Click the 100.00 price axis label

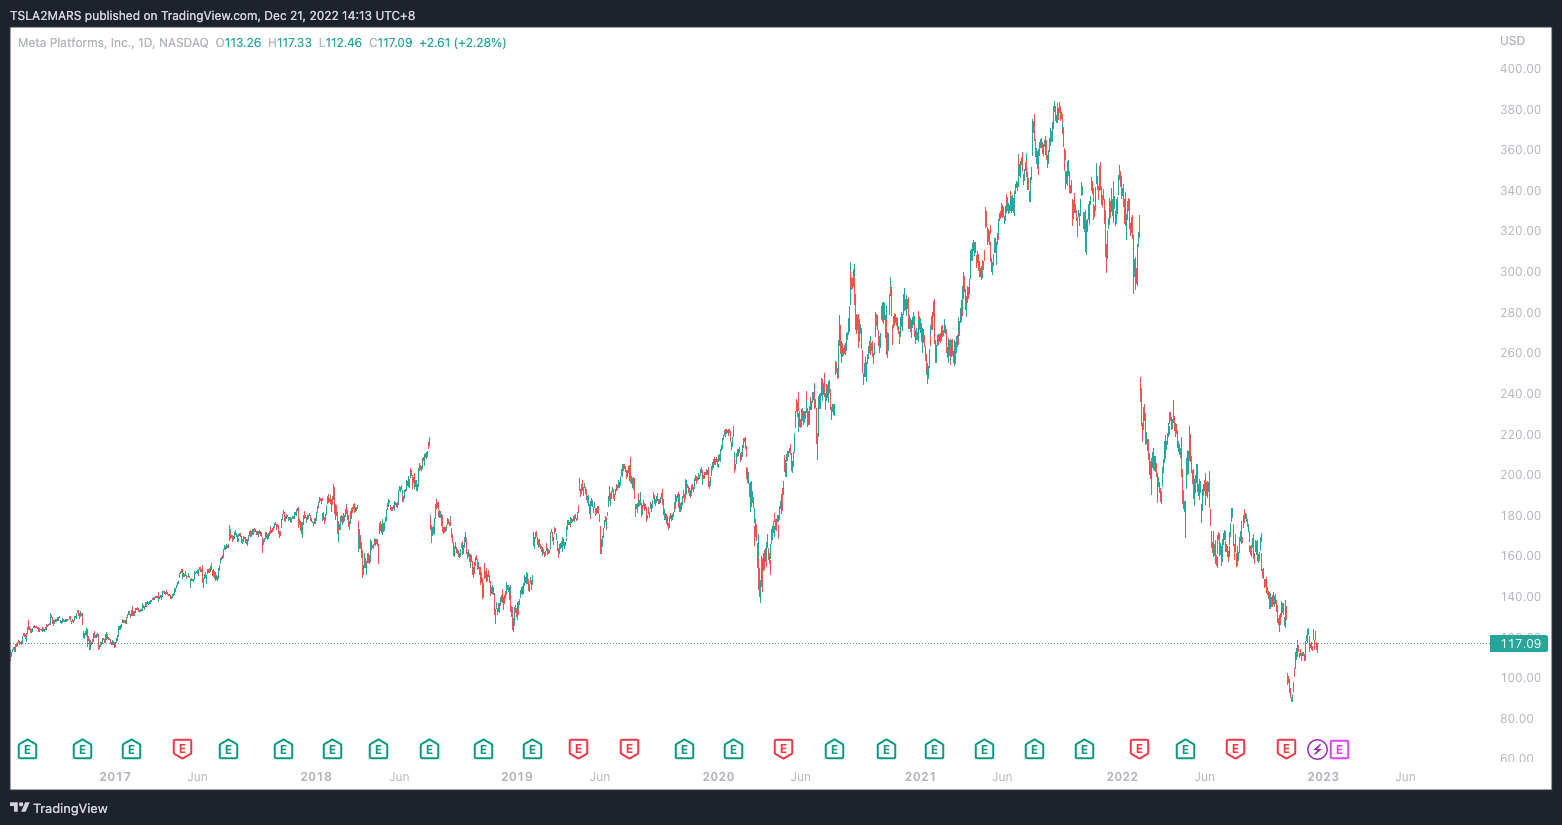pyautogui.click(x=1520, y=678)
